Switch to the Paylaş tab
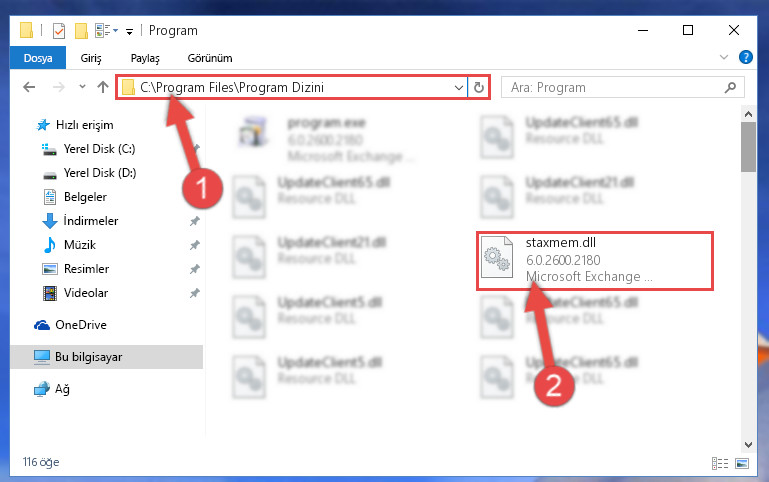Screen dimensions: 769x482 (x=145, y=58)
